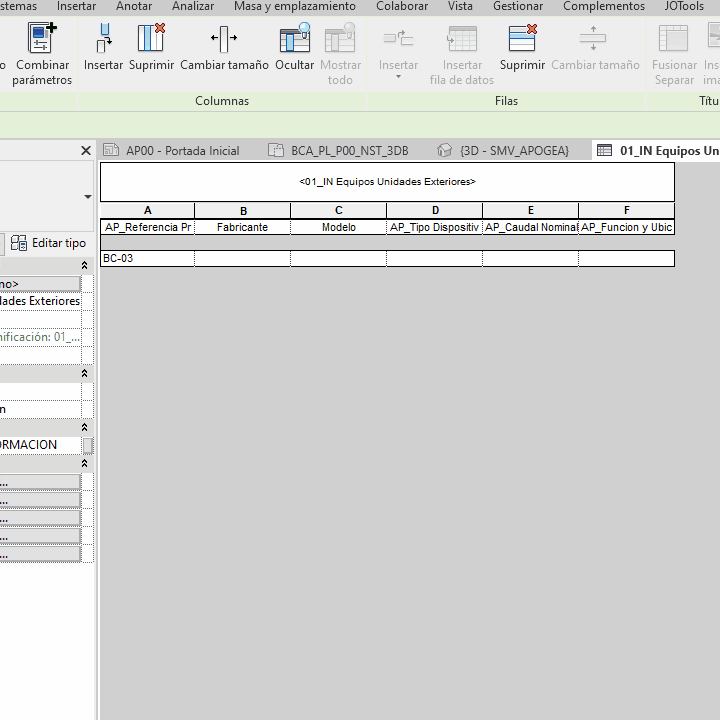
Task: Click Cambiar tamaño for columns
Action: tap(224, 48)
